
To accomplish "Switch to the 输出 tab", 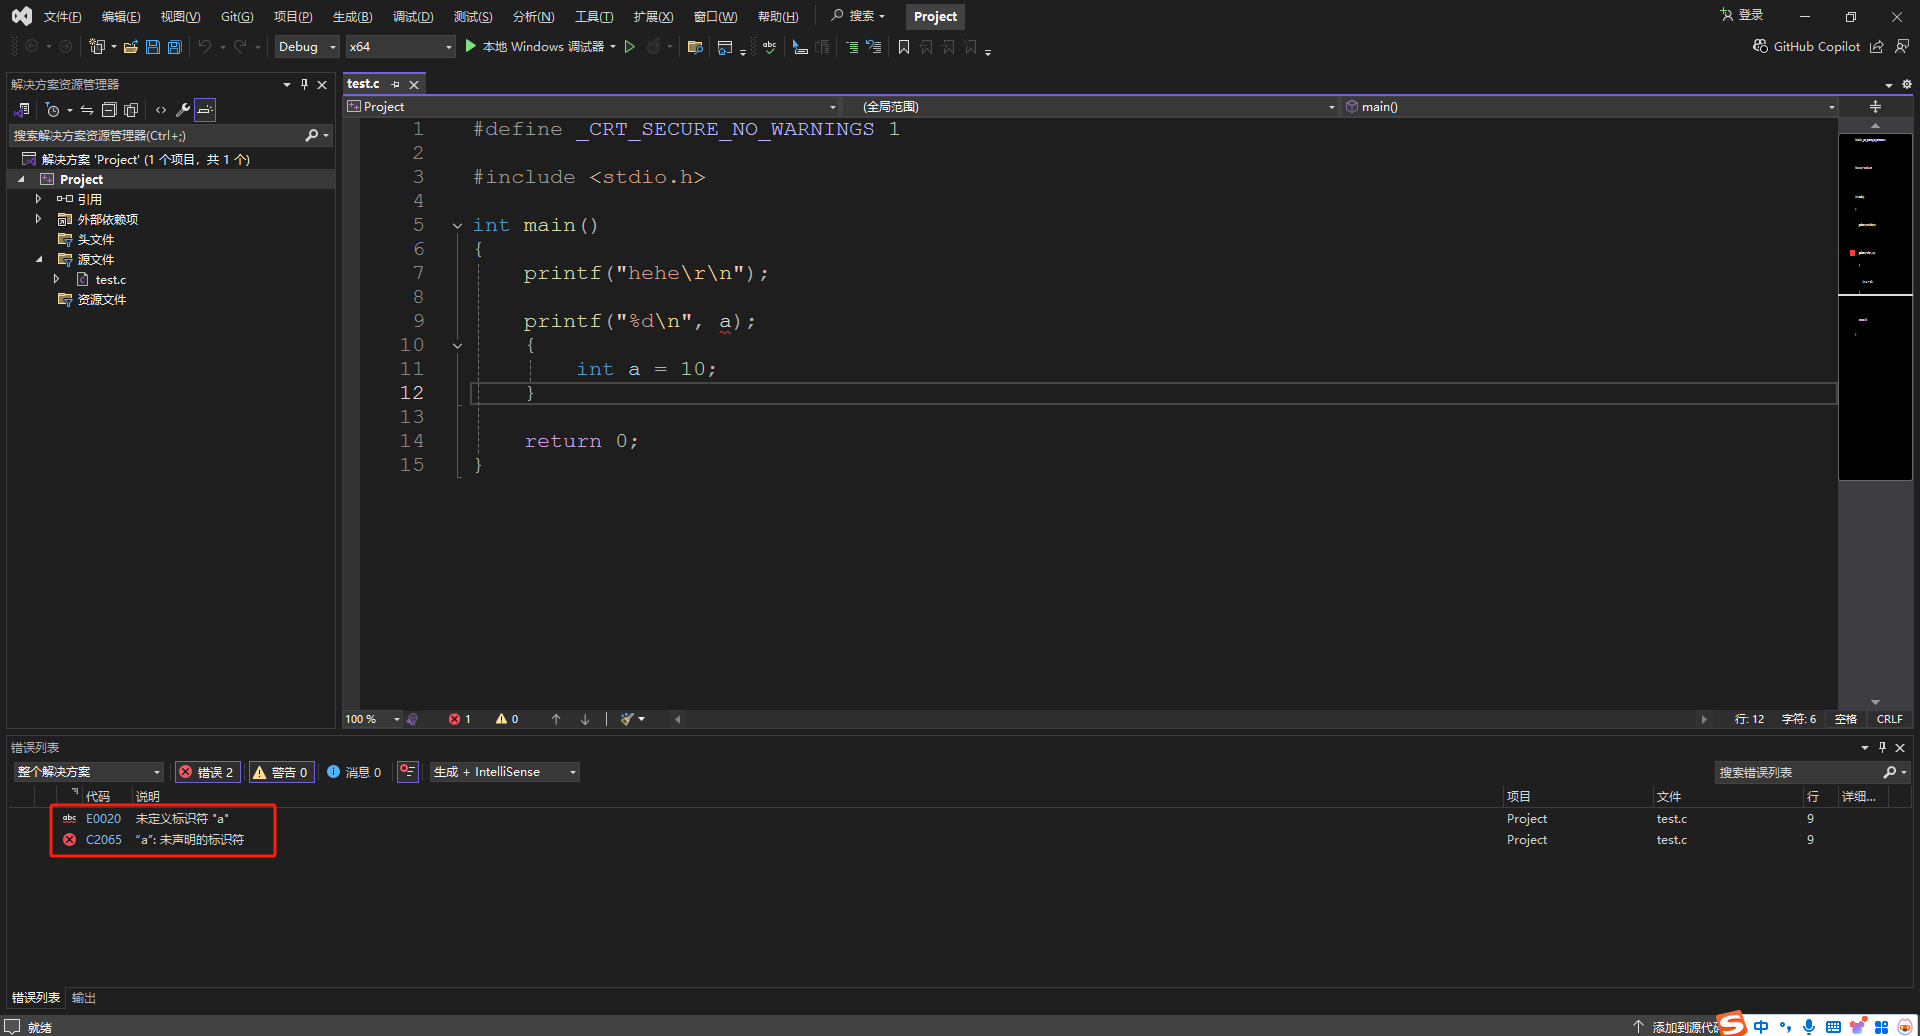I will point(84,998).
